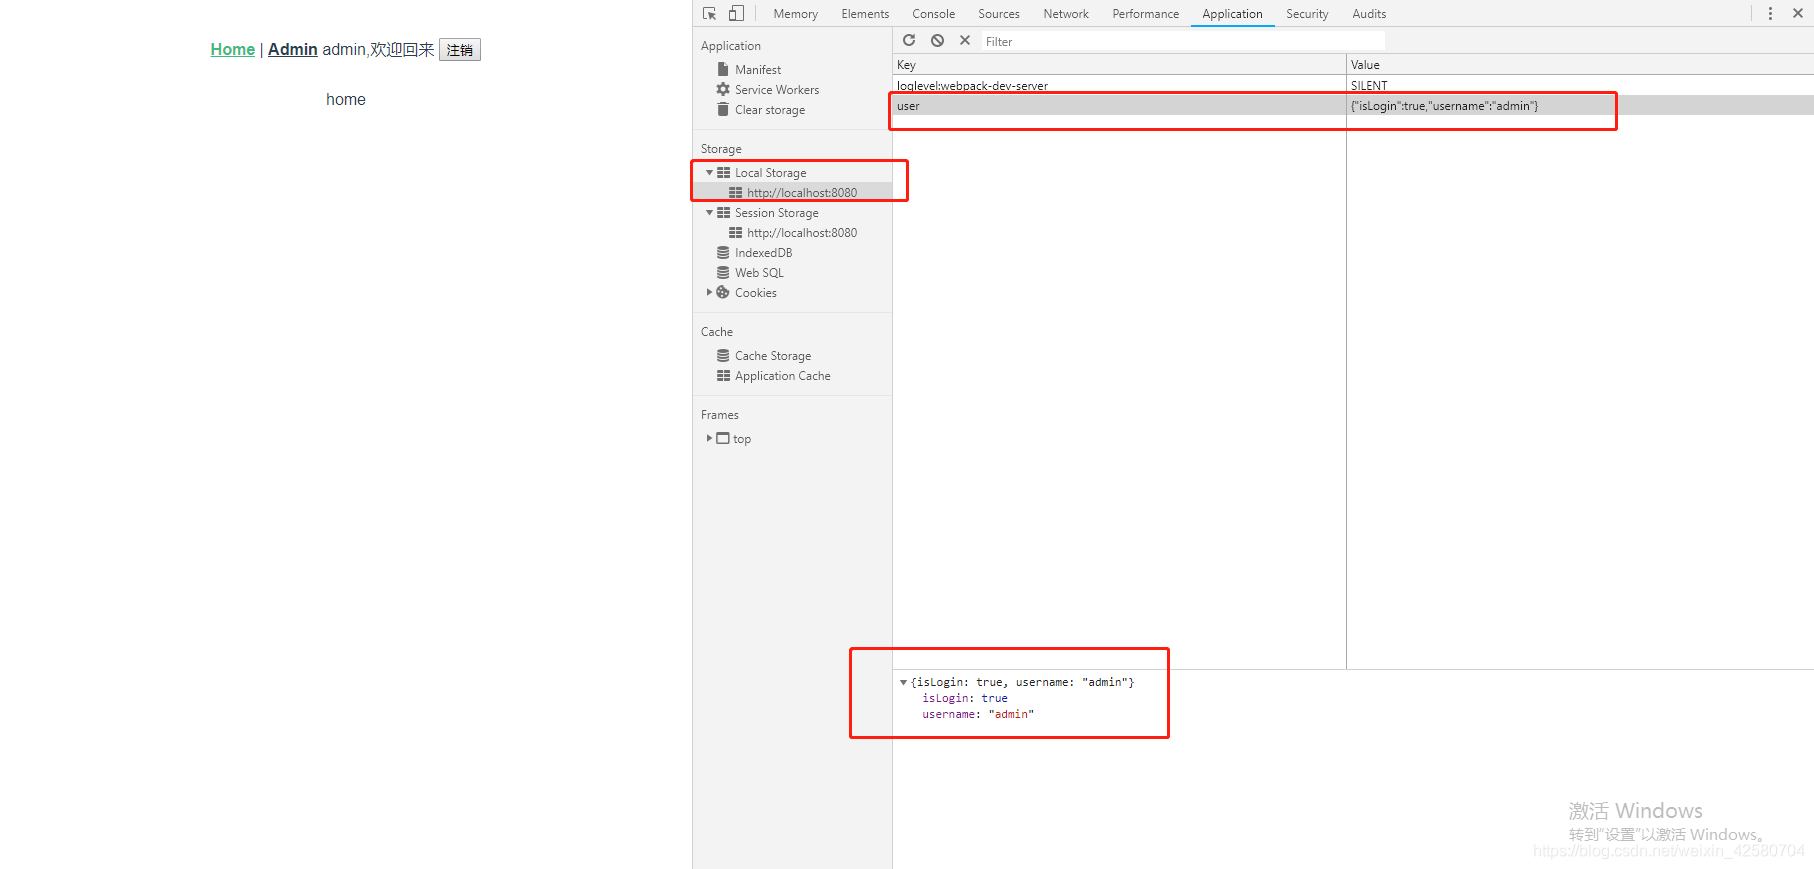Toggle the device toolbar icon
The height and width of the screenshot is (869, 1814).
coord(736,13)
